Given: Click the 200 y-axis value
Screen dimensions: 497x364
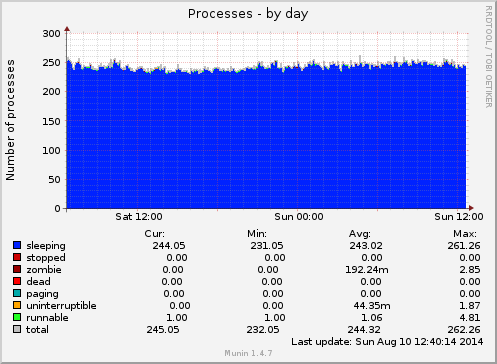Looking at the screenshot, I should point(51,92).
